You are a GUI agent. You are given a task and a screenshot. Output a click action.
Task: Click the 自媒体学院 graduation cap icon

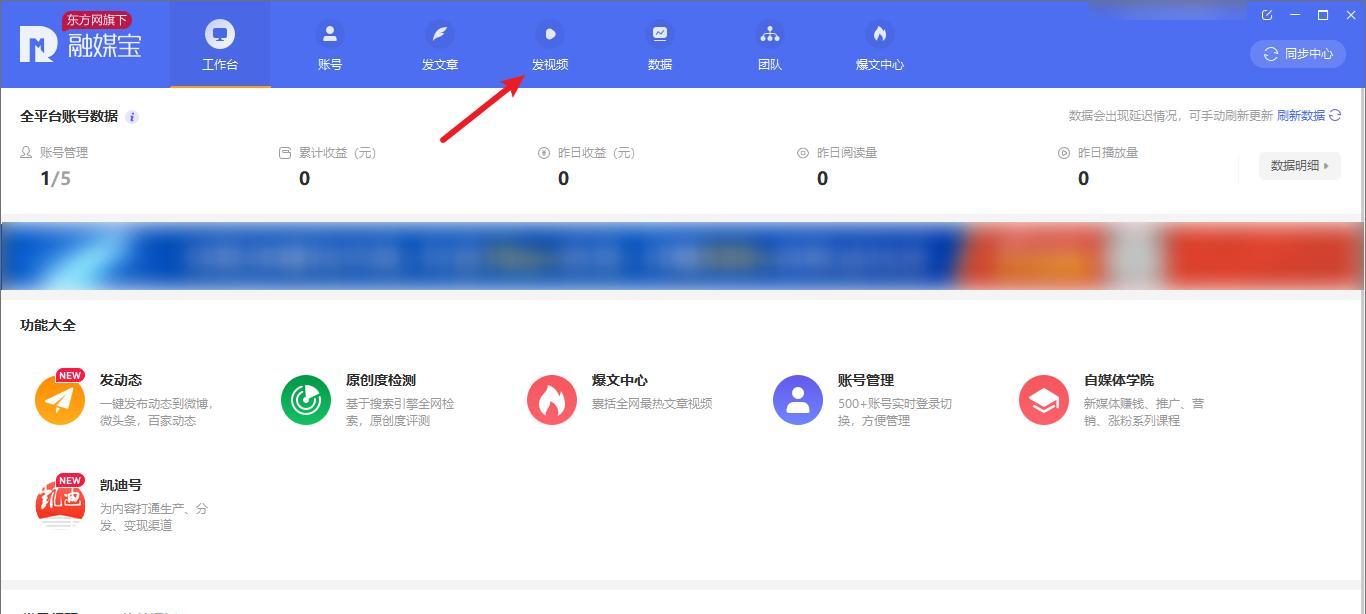(x=1044, y=400)
